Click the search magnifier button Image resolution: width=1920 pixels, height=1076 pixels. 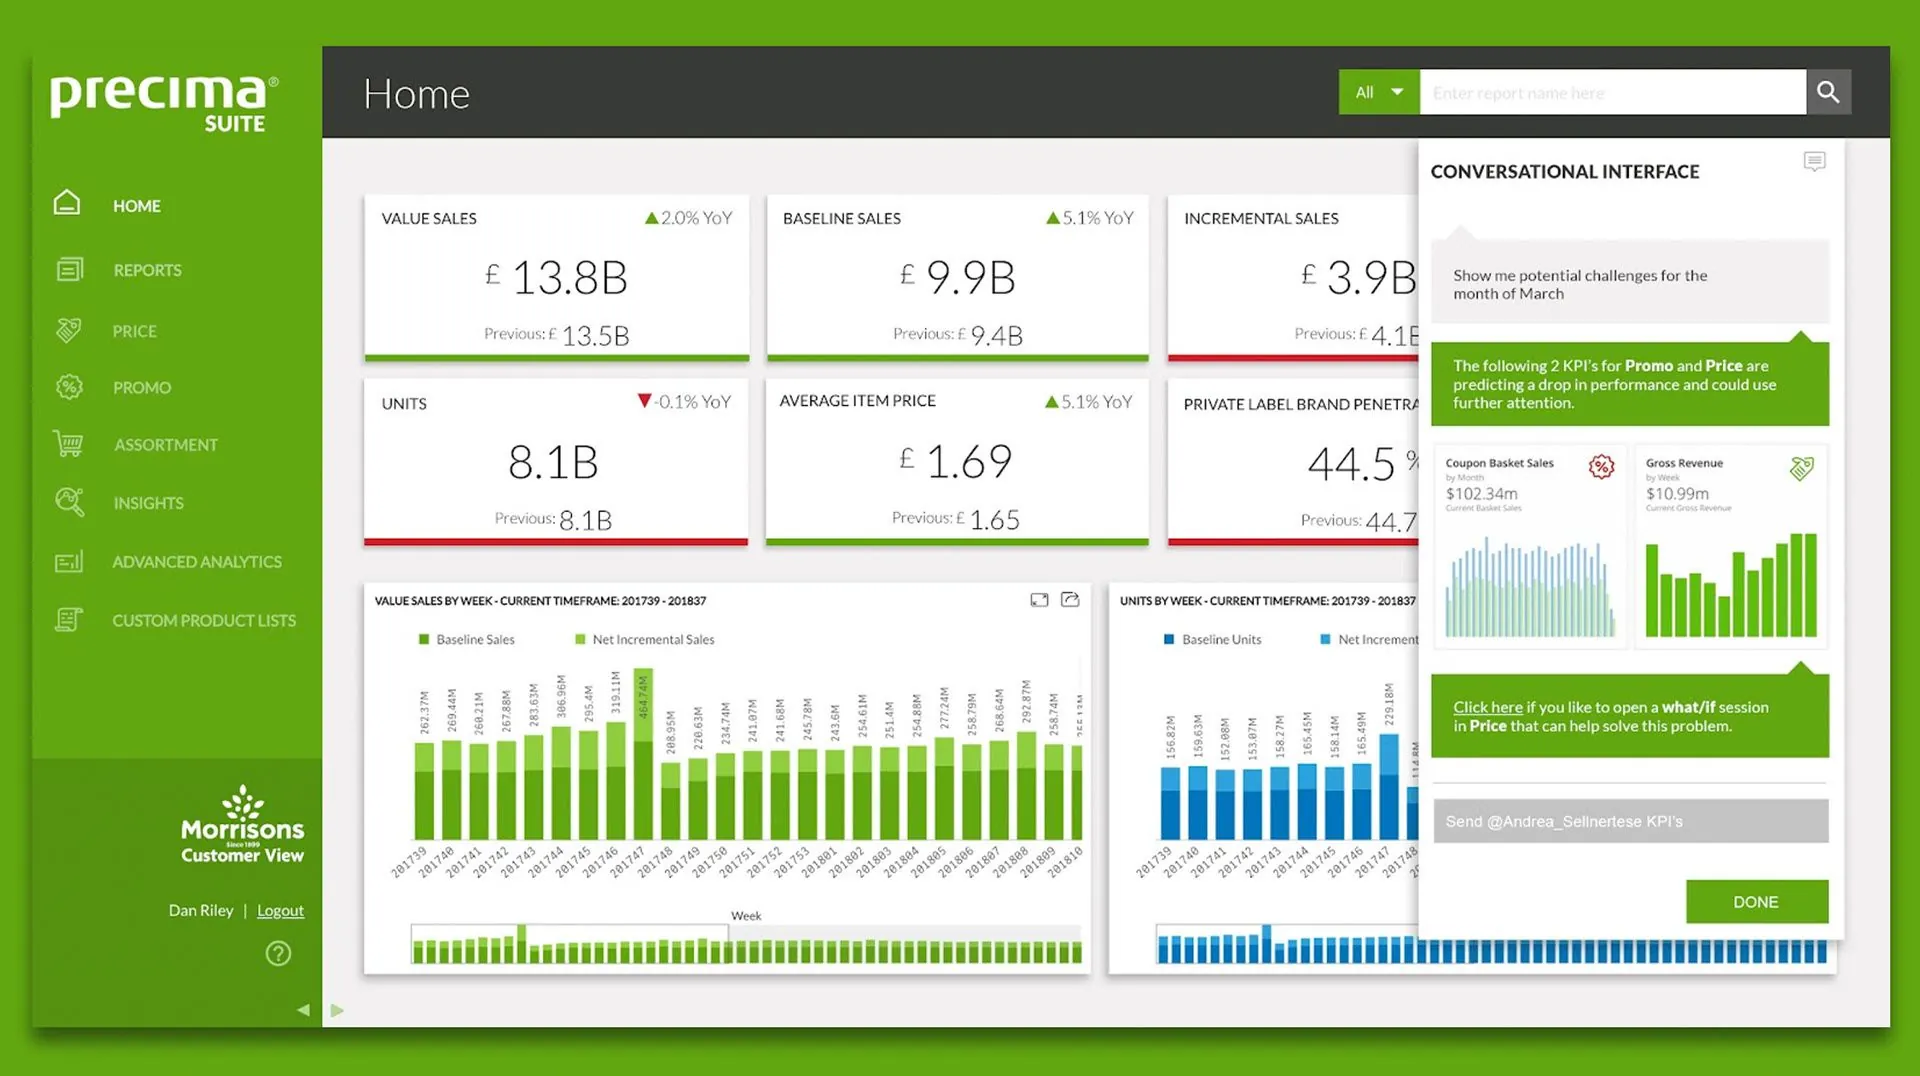(1828, 92)
